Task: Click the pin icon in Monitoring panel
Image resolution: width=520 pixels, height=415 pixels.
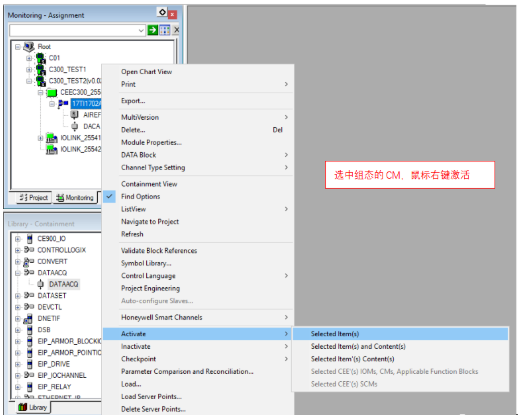Action: coord(162,12)
